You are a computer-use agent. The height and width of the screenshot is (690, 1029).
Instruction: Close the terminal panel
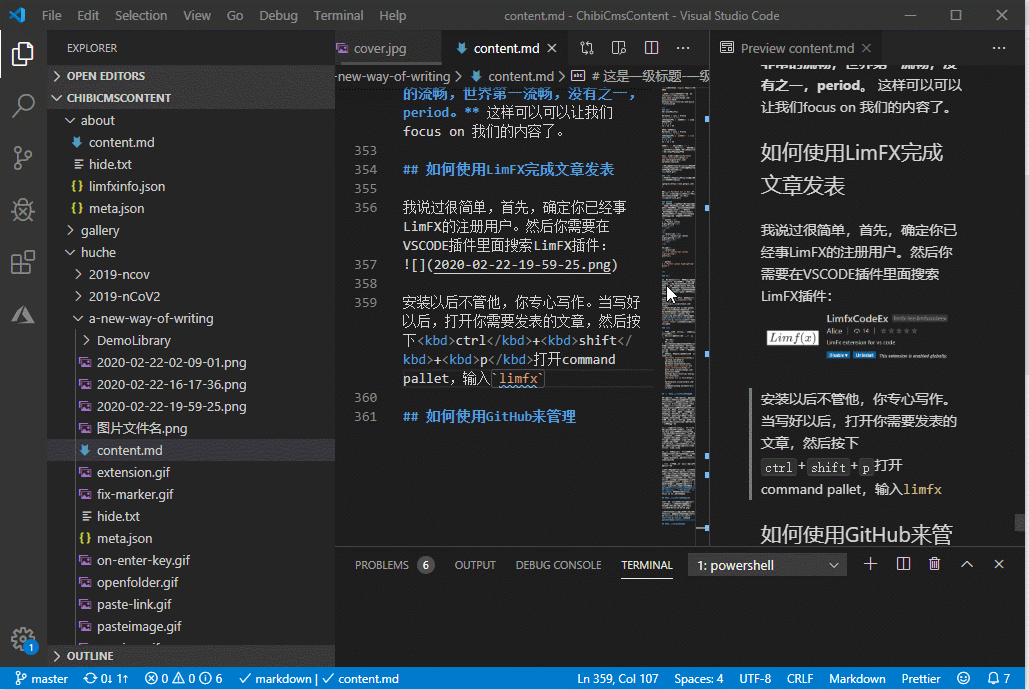999,564
